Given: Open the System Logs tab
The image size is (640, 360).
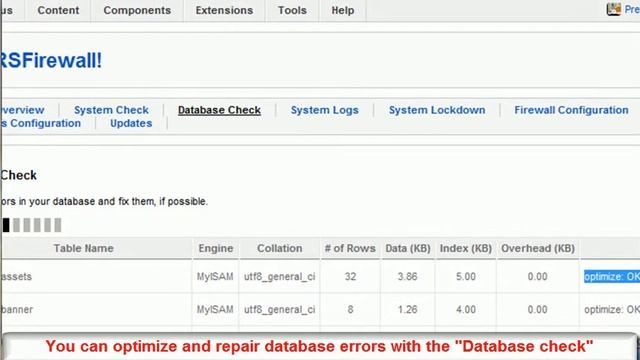Looking at the screenshot, I should [x=324, y=110].
